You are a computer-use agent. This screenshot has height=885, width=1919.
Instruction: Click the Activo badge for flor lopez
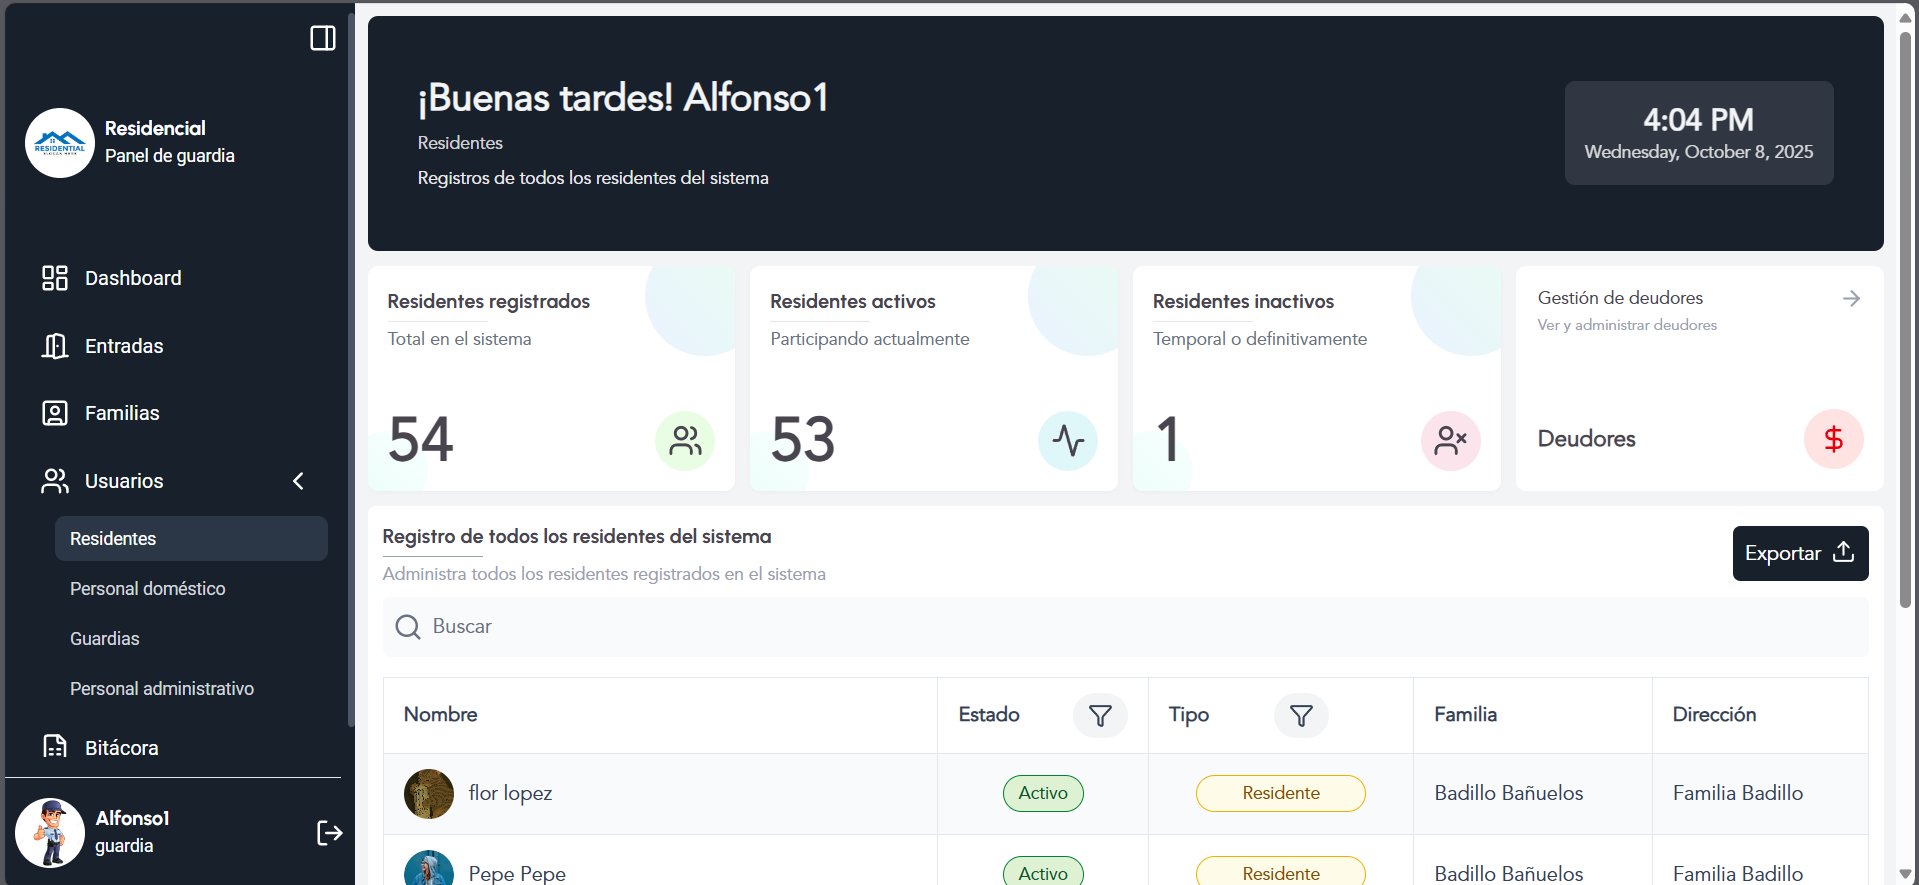pyautogui.click(x=1043, y=793)
